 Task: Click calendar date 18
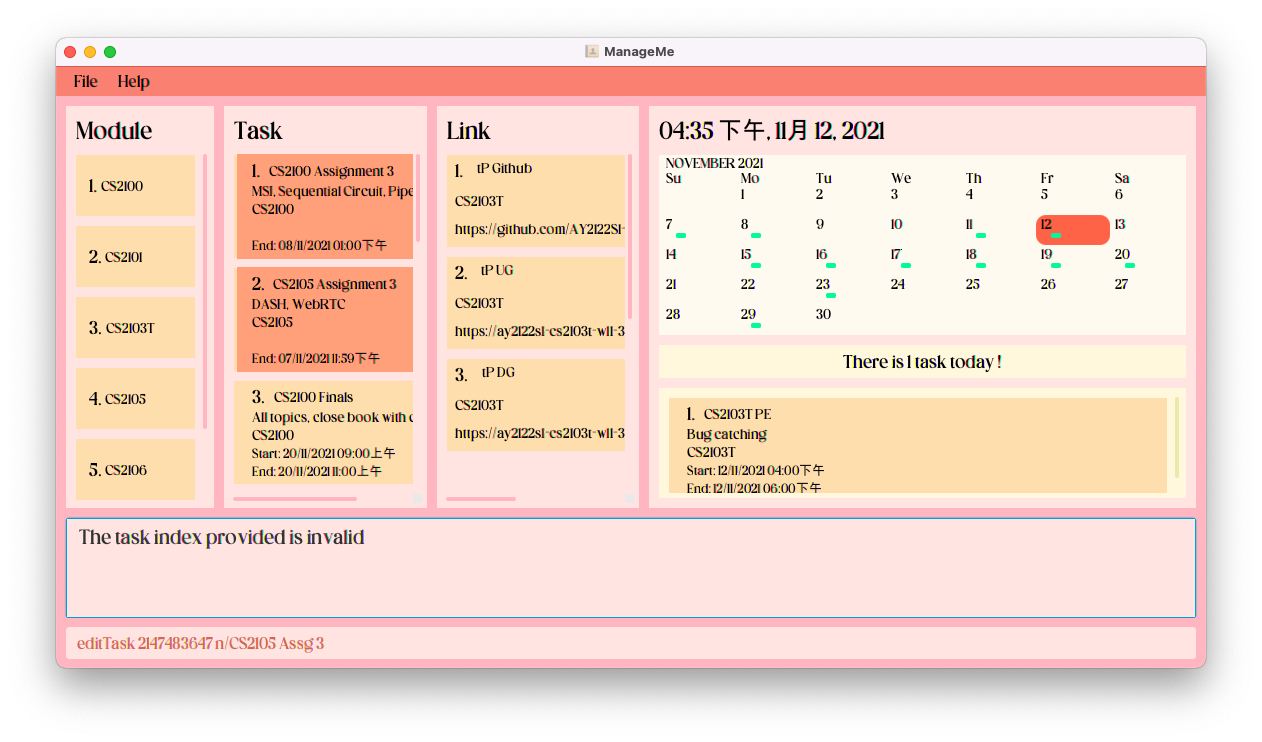(x=971, y=254)
